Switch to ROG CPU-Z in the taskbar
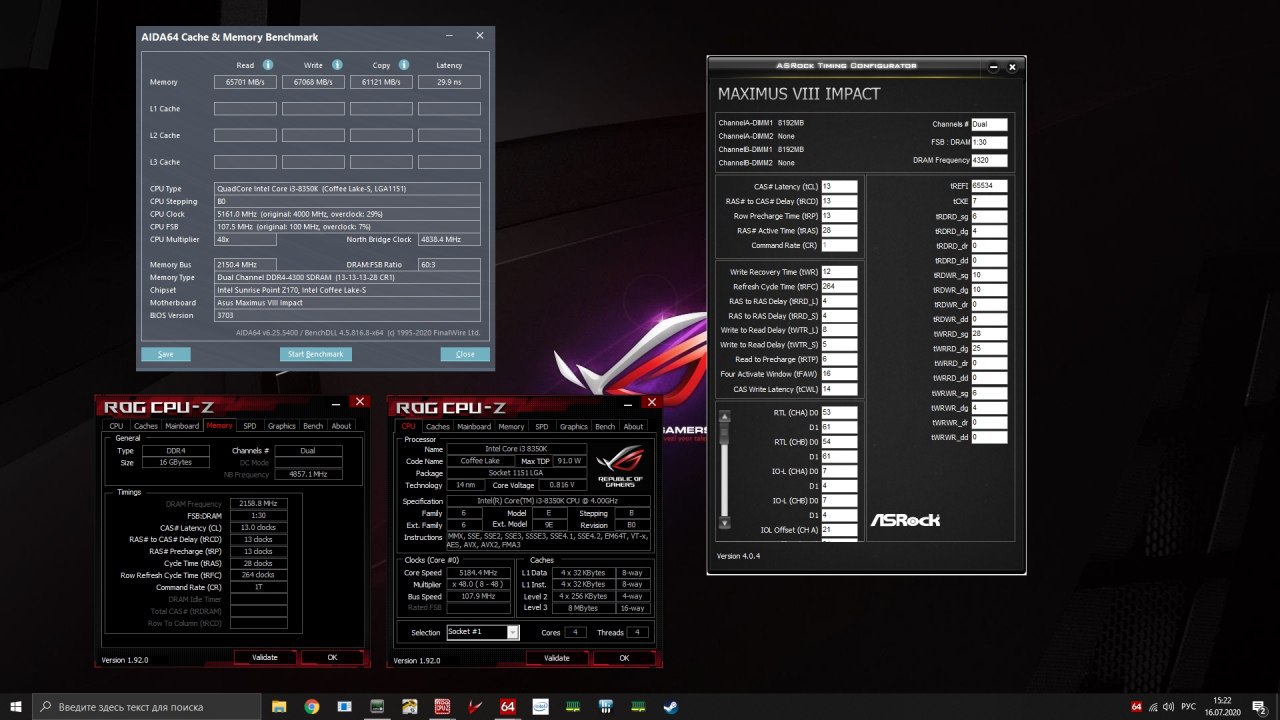This screenshot has height=720, width=1280. tap(442, 707)
